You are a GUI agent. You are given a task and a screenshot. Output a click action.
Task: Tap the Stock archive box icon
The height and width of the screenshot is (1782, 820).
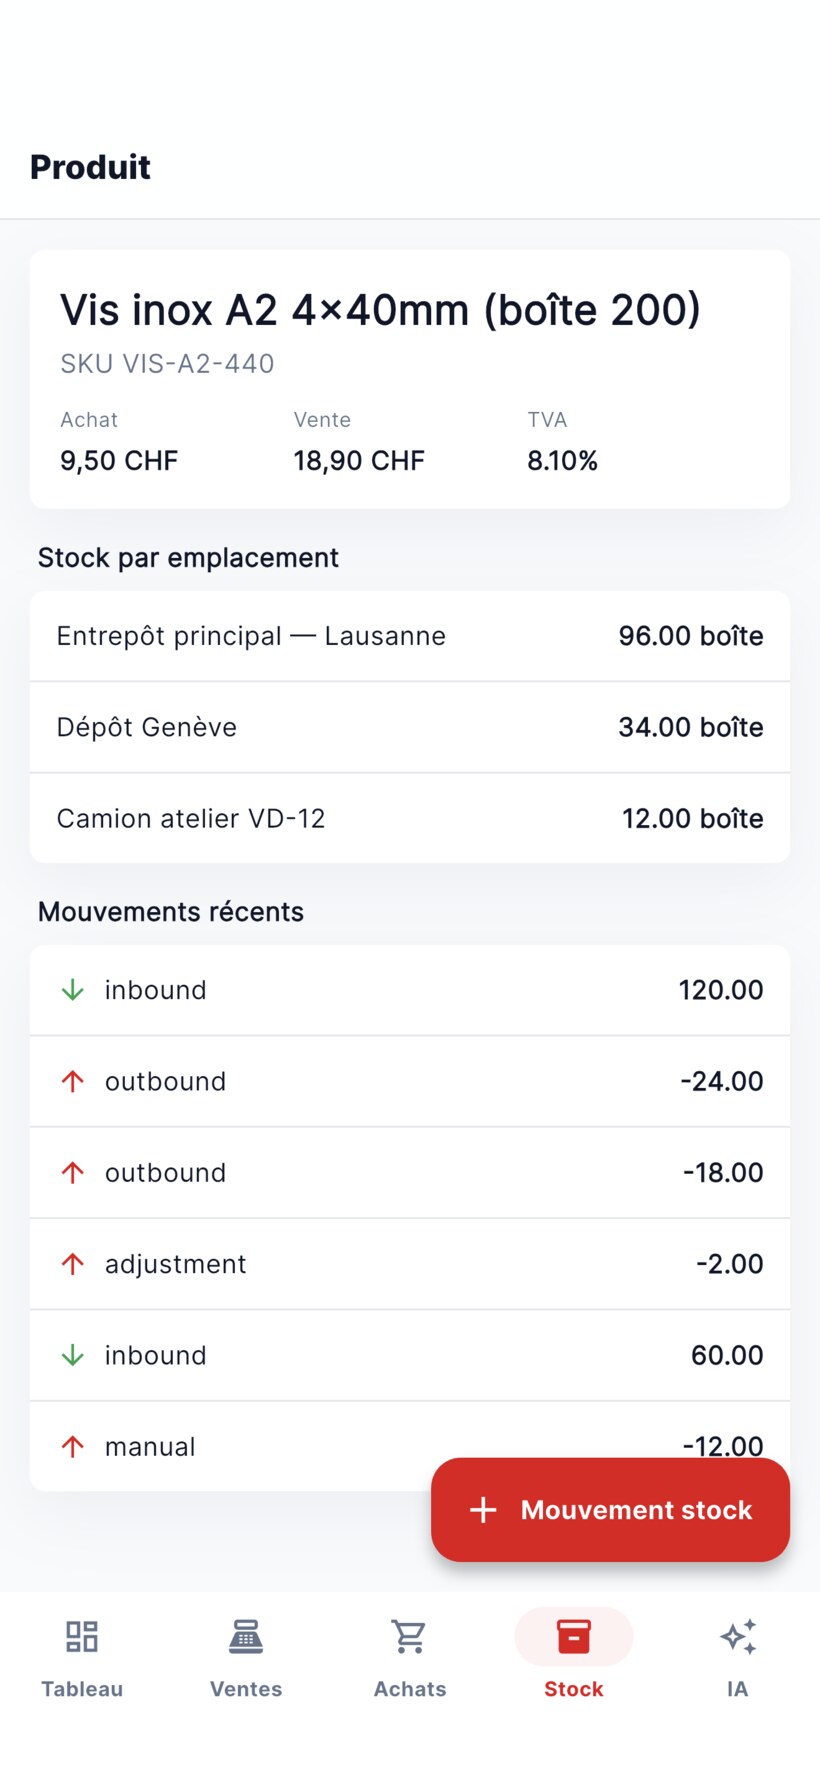[x=574, y=1636]
